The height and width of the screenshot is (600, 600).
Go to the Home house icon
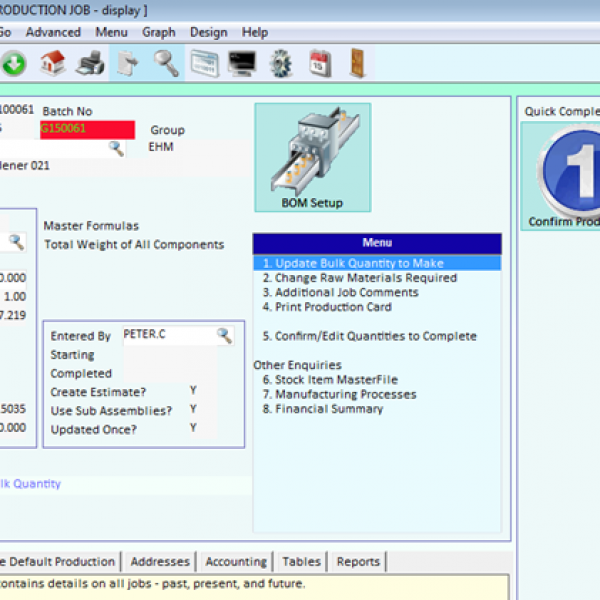[52, 63]
